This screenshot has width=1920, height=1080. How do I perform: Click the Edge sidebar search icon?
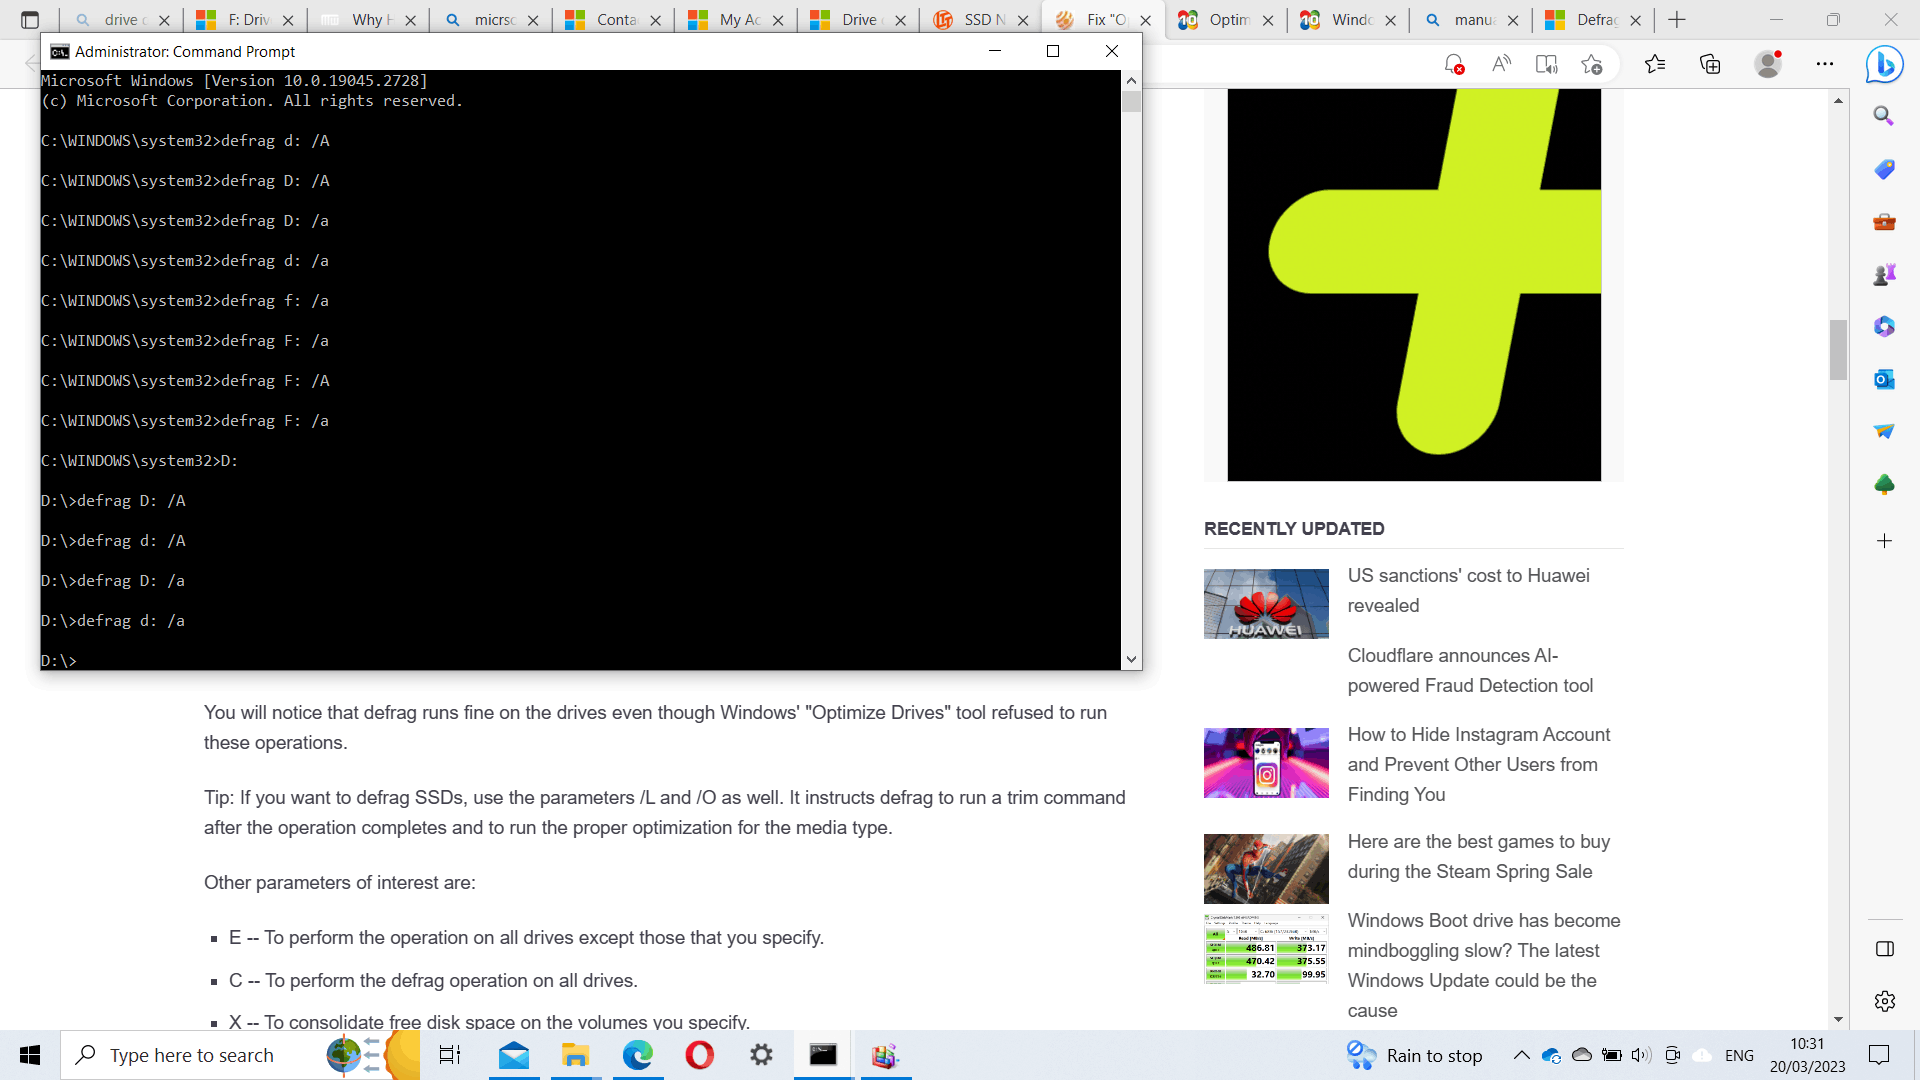coord(1884,116)
